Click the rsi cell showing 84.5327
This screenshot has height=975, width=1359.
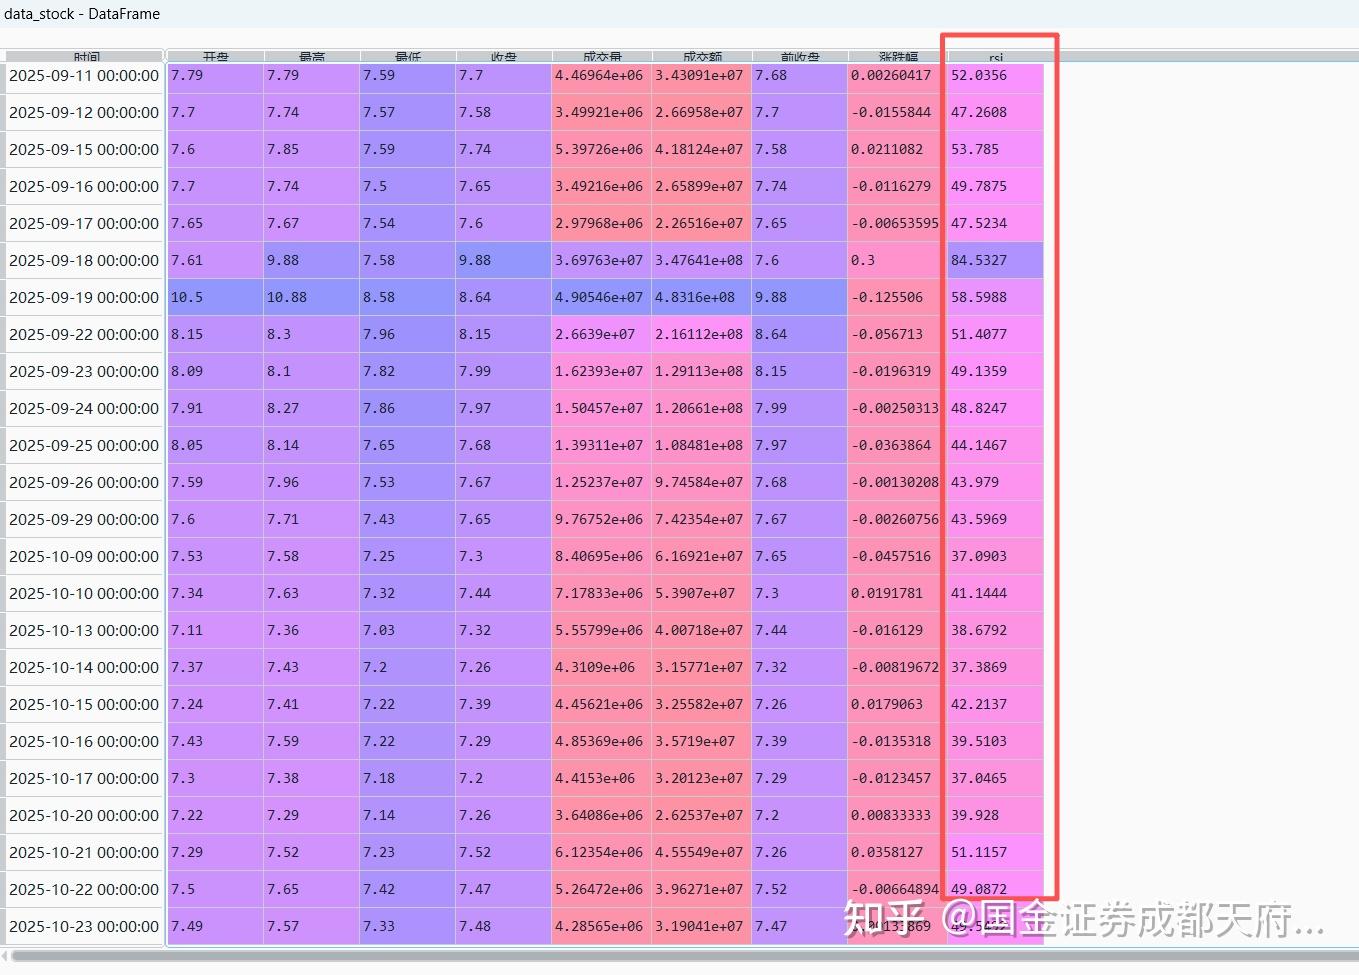(995, 261)
